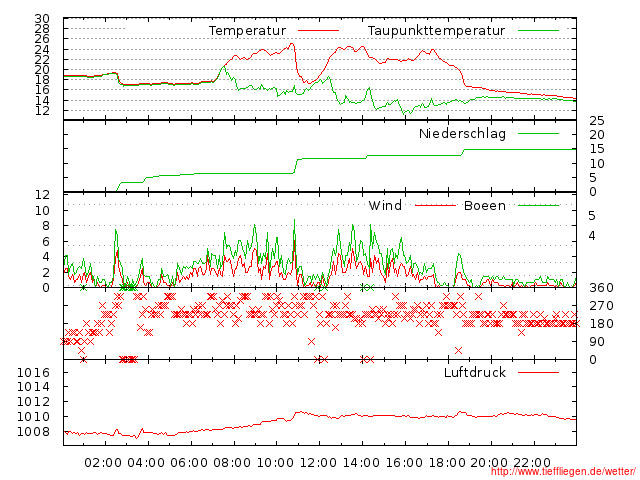
Task: Click the 1014 pressure axis value
Action: tap(33, 387)
